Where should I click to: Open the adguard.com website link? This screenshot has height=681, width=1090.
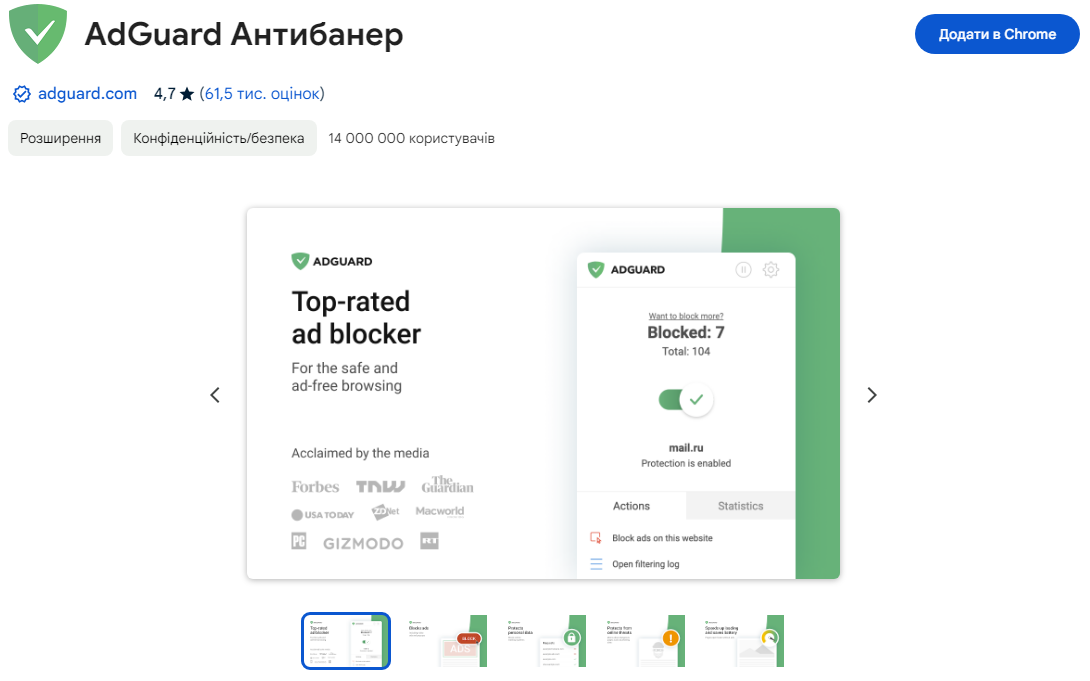click(x=84, y=93)
